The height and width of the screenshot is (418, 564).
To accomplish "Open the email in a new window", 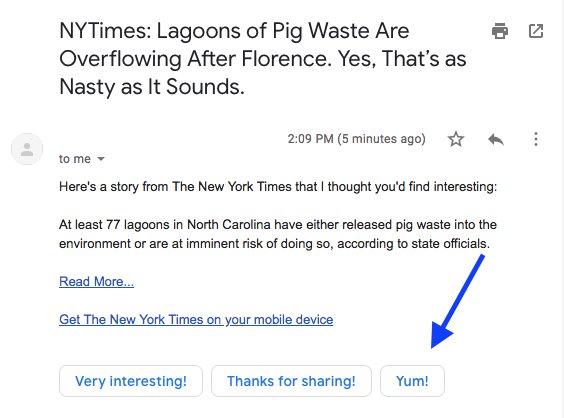I will pos(536,31).
